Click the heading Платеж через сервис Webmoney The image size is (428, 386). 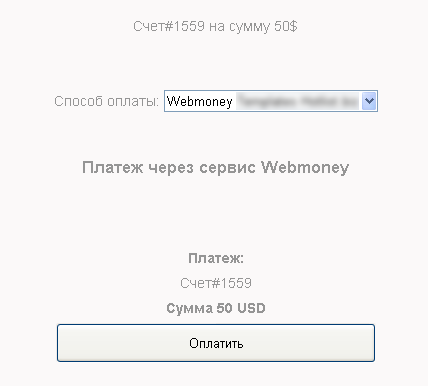point(215,167)
